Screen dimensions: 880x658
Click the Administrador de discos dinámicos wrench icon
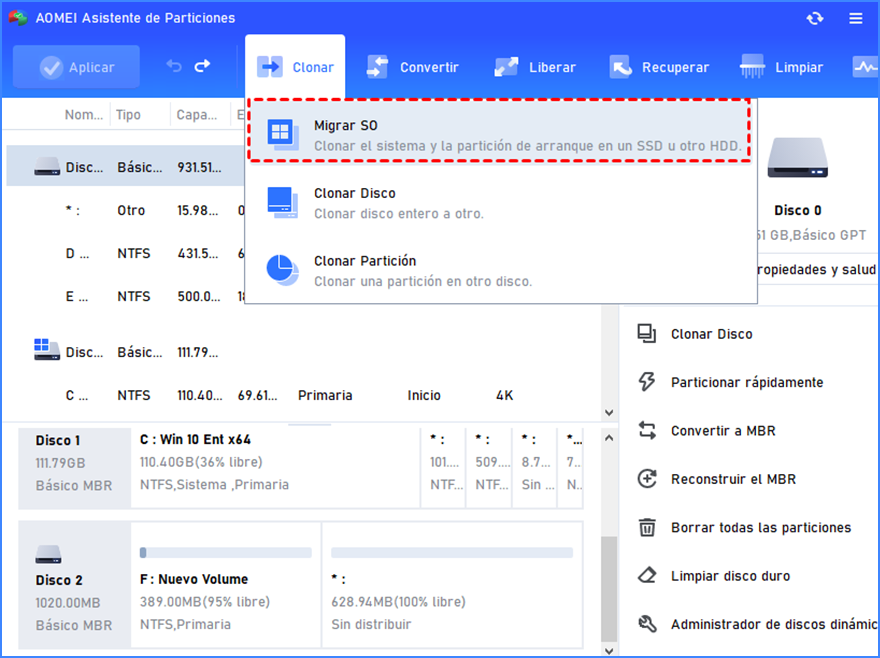click(647, 624)
